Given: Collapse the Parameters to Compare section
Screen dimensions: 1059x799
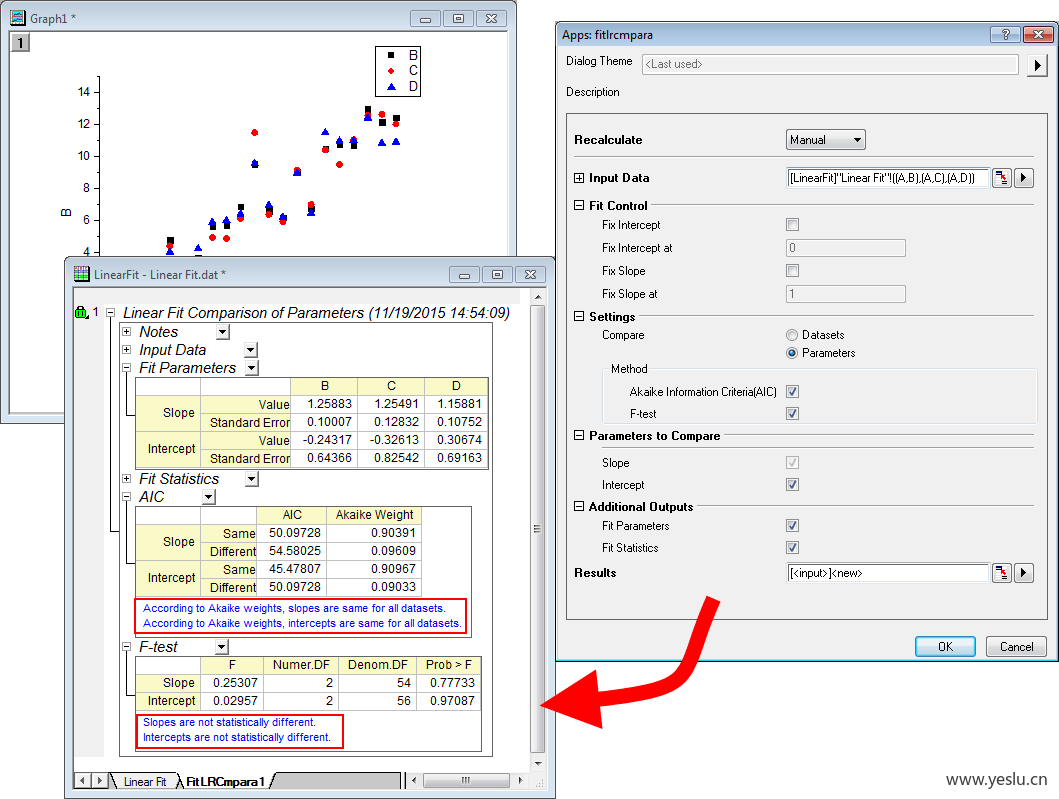Looking at the screenshot, I should coord(579,436).
